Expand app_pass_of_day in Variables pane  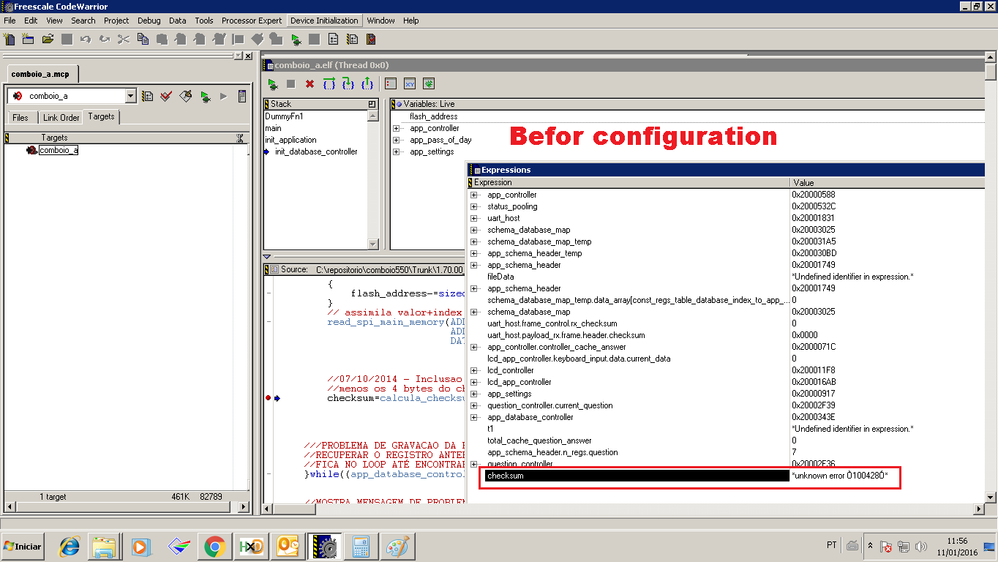(x=397, y=140)
